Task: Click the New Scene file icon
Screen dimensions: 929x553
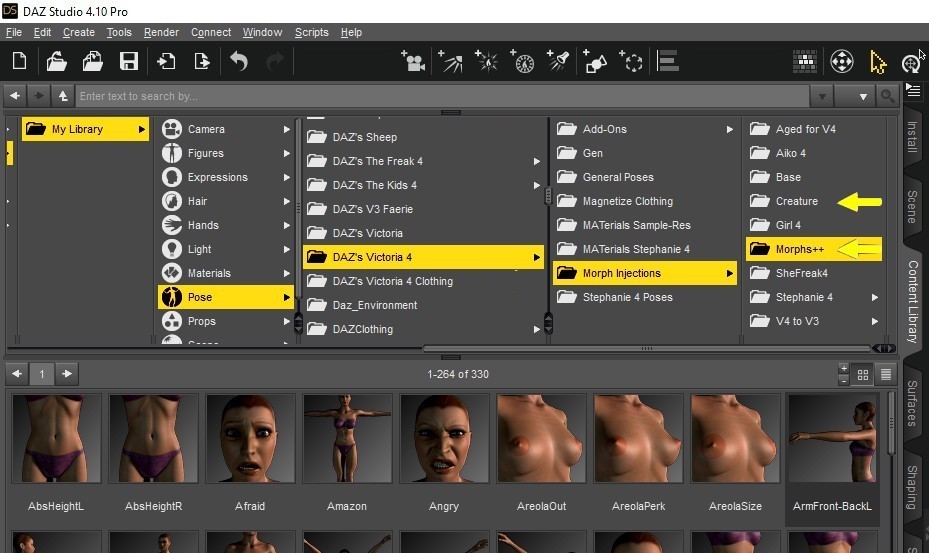Action: point(20,61)
